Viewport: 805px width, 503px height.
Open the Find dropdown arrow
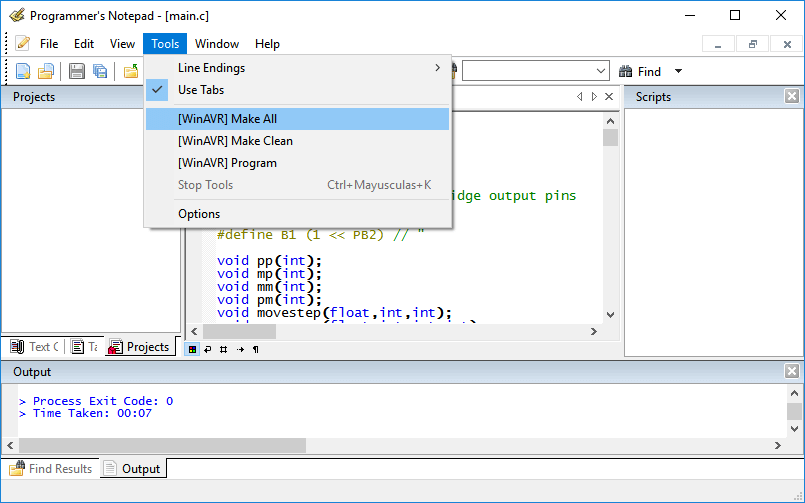coord(678,71)
